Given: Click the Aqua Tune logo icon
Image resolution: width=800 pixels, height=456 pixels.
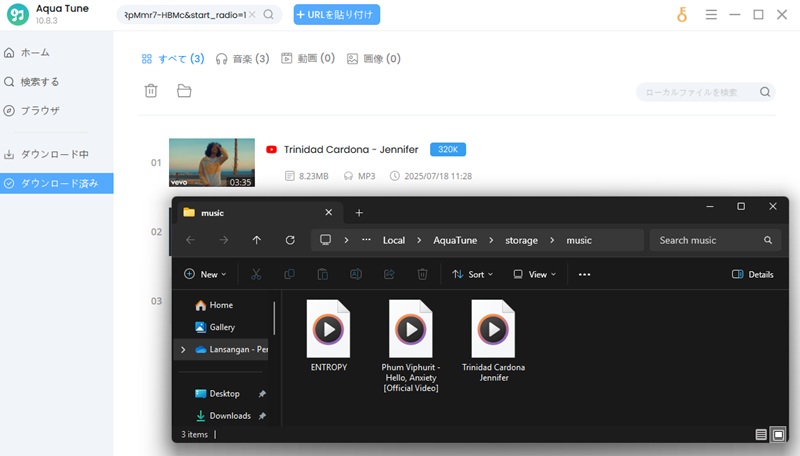Looking at the screenshot, I should point(18,14).
